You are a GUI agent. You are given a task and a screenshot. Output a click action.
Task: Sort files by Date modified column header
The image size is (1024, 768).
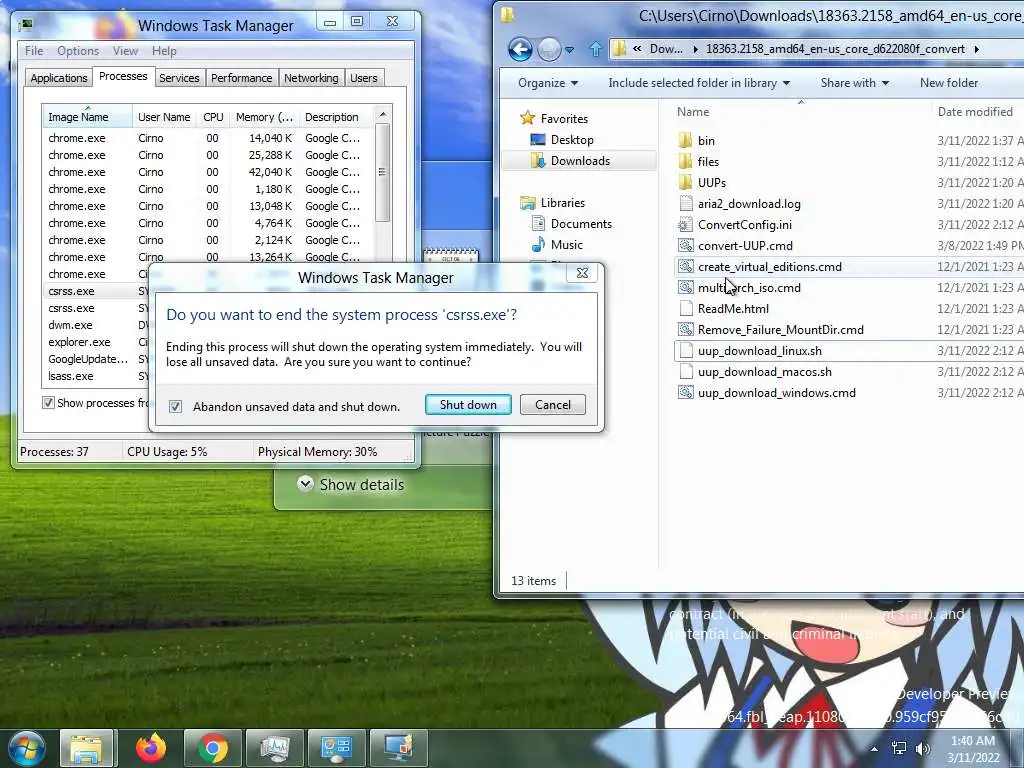pyautogui.click(x=975, y=112)
